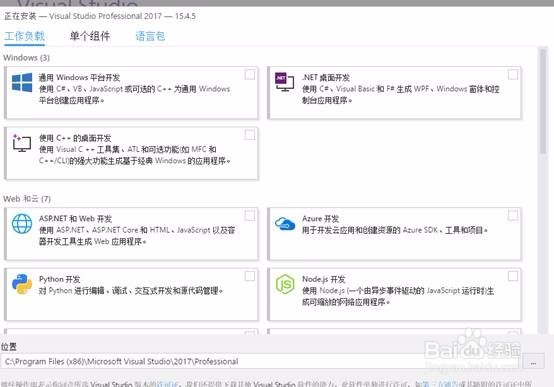The width and height of the screenshot is (554, 387).
Task: Click the browse button beside location path
Action: (533, 362)
